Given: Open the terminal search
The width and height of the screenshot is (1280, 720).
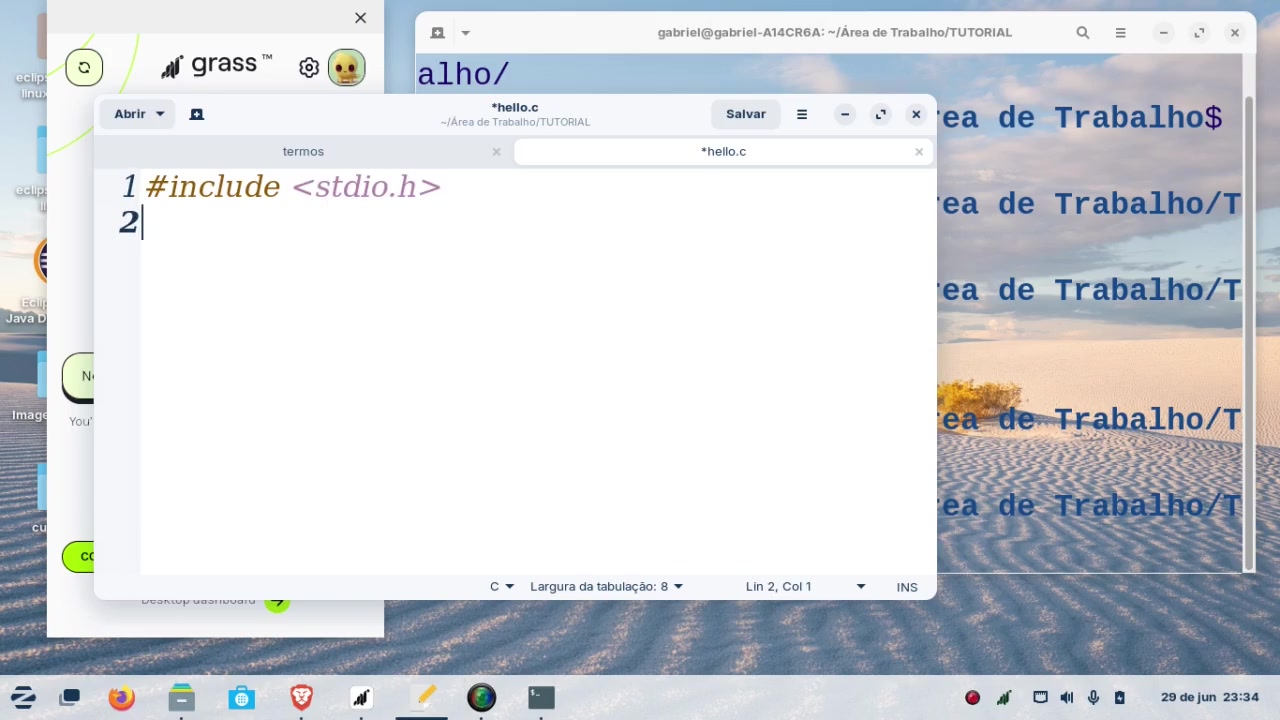Looking at the screenshot, I should pyautogui.click(x=1082, y=32).
